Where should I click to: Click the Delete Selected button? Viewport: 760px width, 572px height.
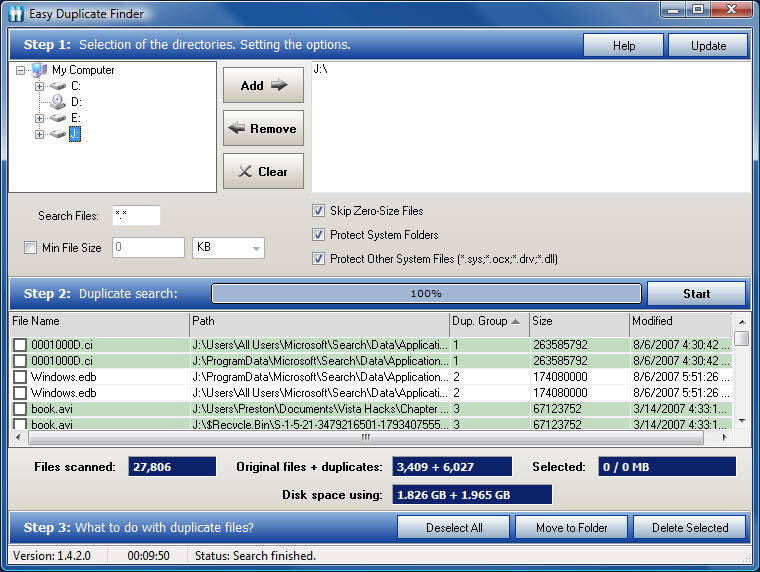[689, 527]
